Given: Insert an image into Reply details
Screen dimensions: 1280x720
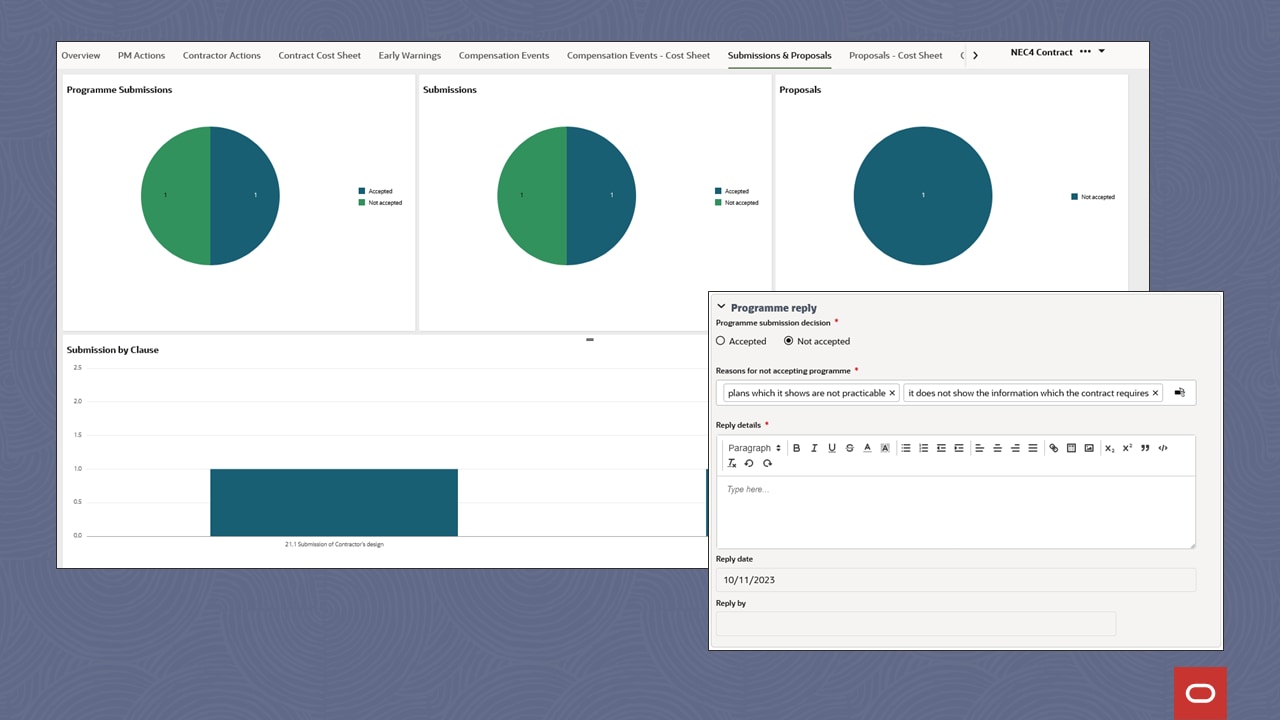Looking at the screenshot, I should [x=1089, y=448].
